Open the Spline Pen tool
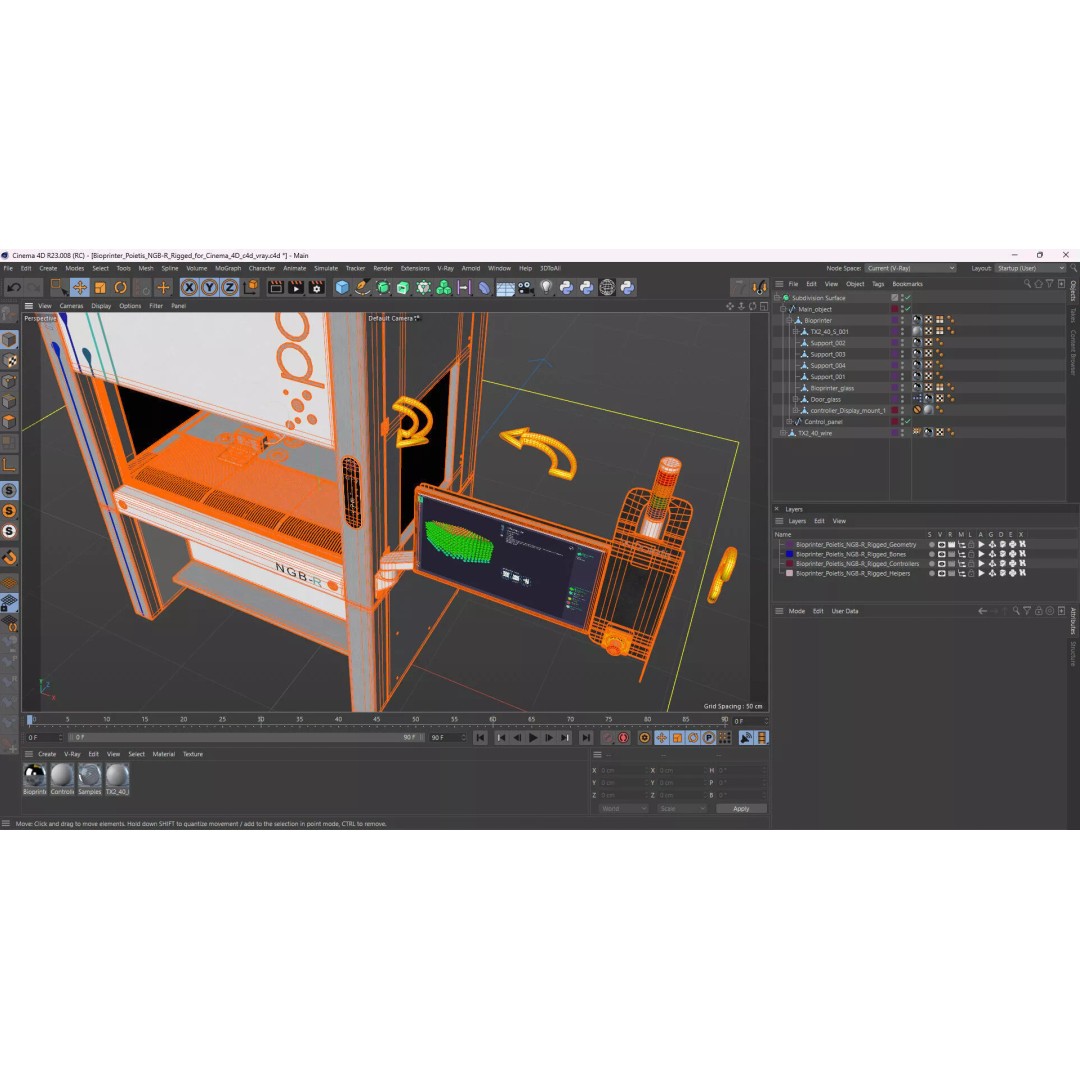The image size is (1080, 1080). tap(362, 288)
